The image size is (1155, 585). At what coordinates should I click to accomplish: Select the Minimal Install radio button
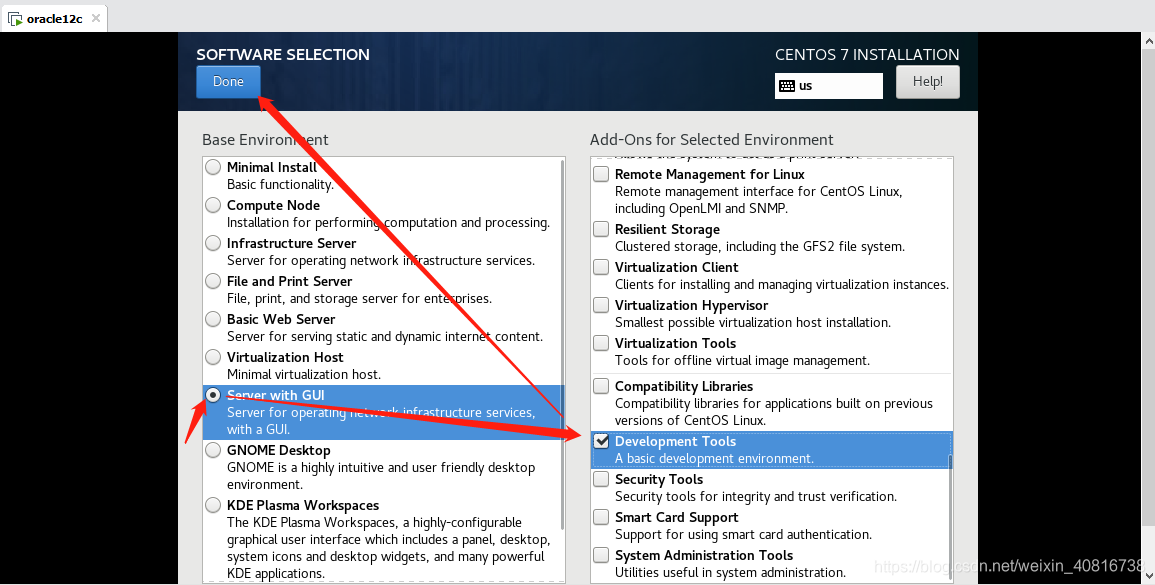[213, 167]
